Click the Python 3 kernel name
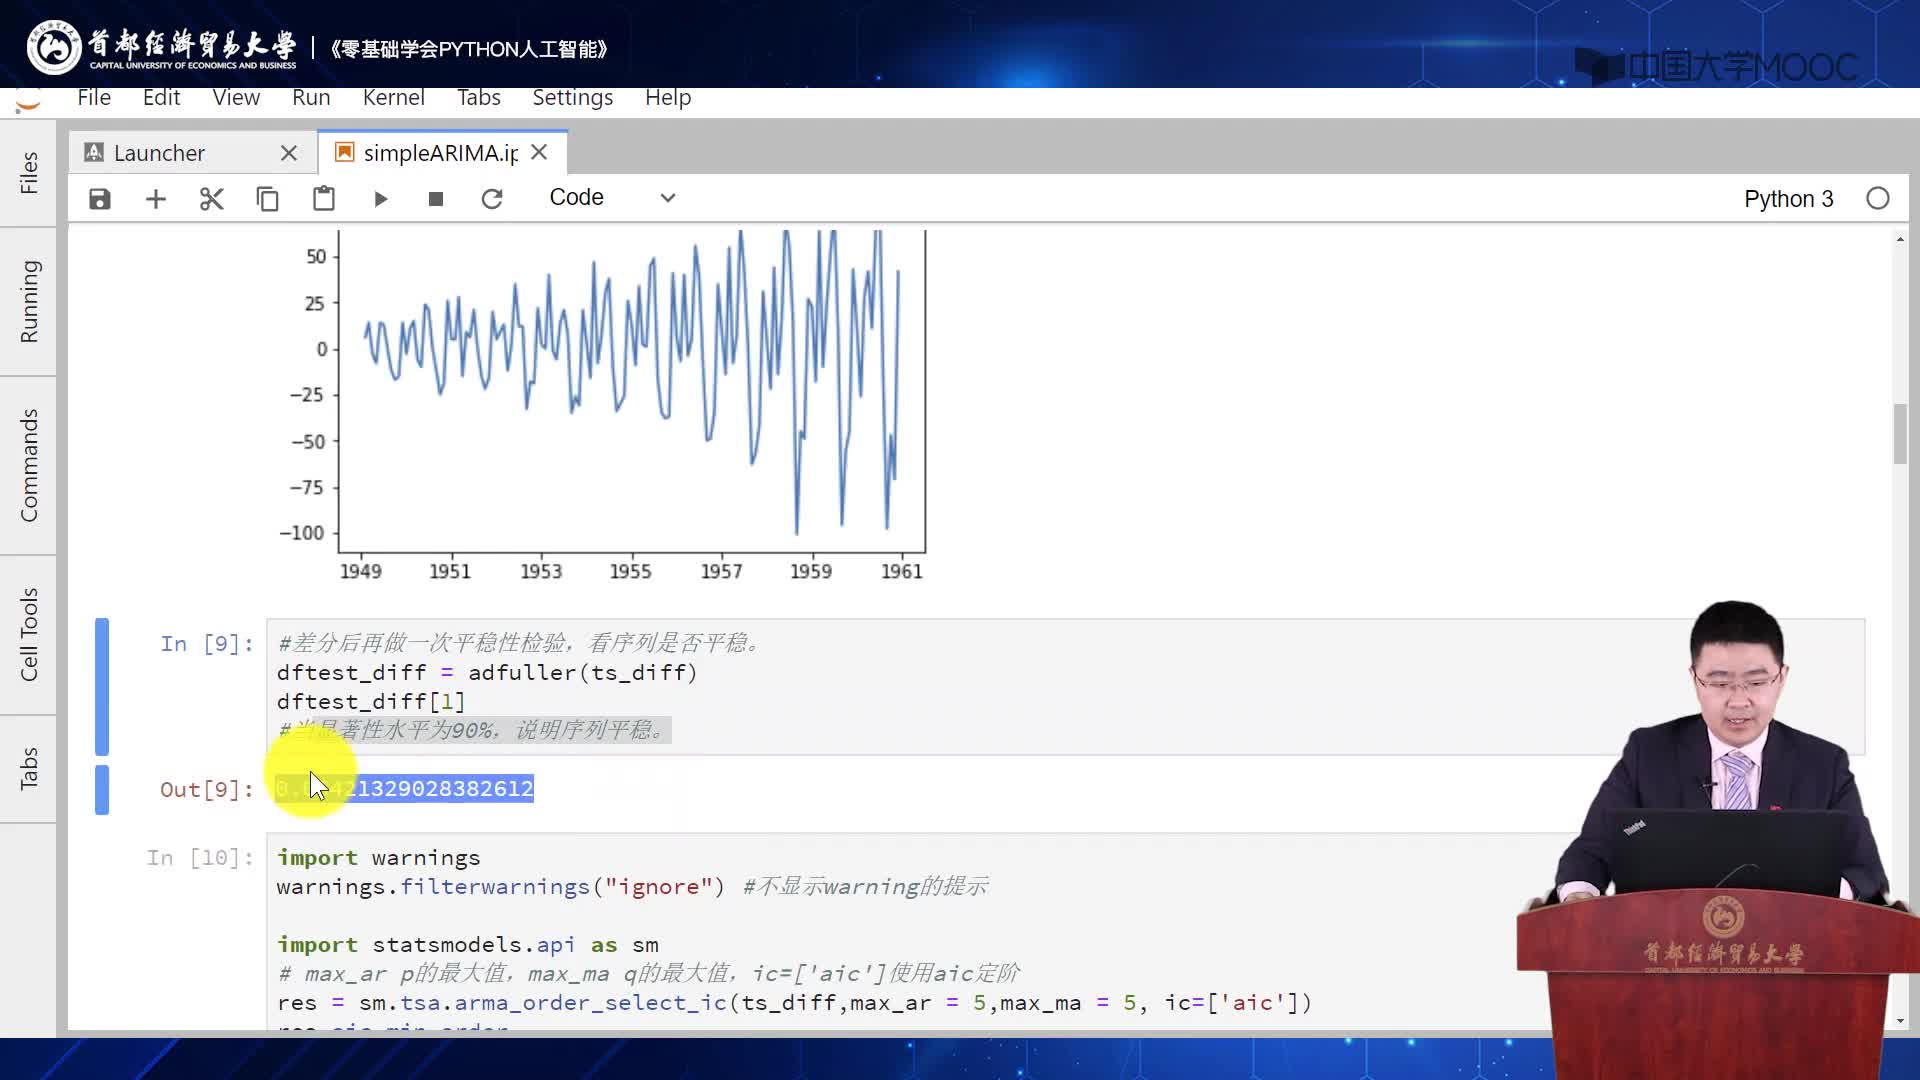Image resolution: width=1920 pixels, height=1080 pixels. tap(1788, 199)
